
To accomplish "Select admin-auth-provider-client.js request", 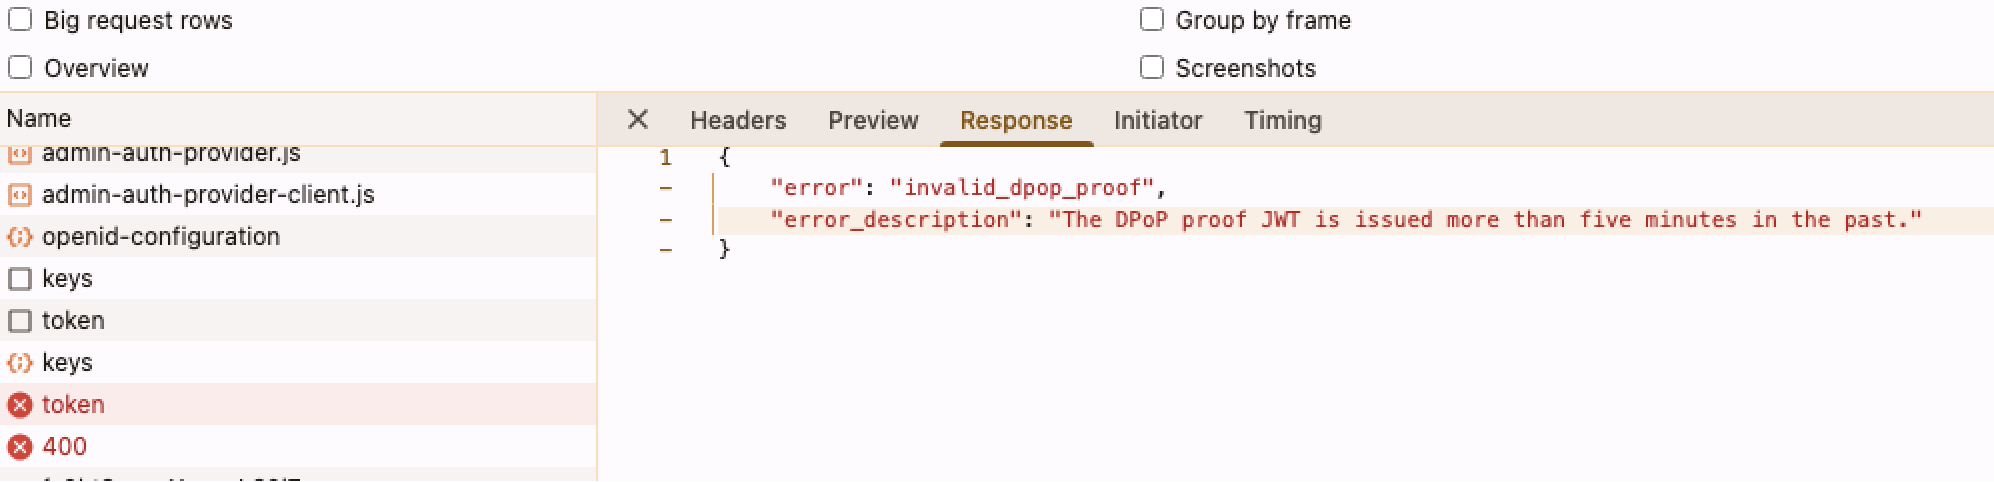I will coord(298,194).
